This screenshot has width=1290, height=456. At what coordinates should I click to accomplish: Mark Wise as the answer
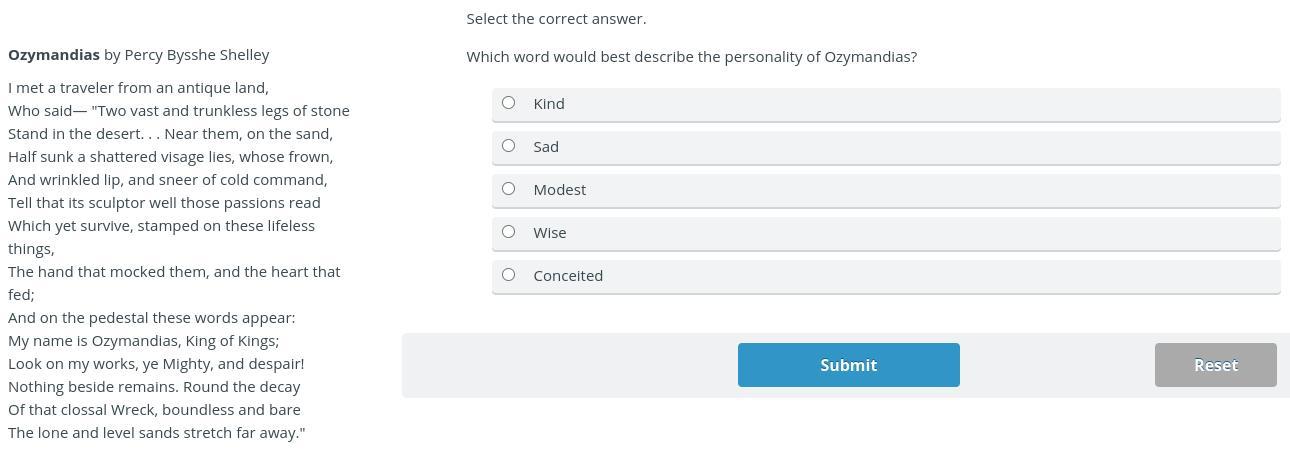pyautogui.click(x=508, y=232)
